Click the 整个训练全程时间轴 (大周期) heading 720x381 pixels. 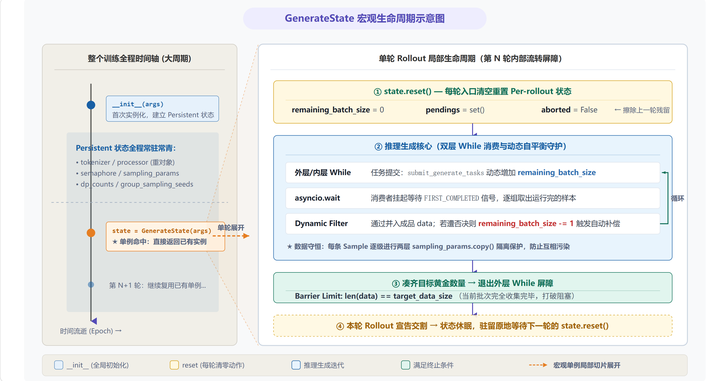[x=140, y=58]
